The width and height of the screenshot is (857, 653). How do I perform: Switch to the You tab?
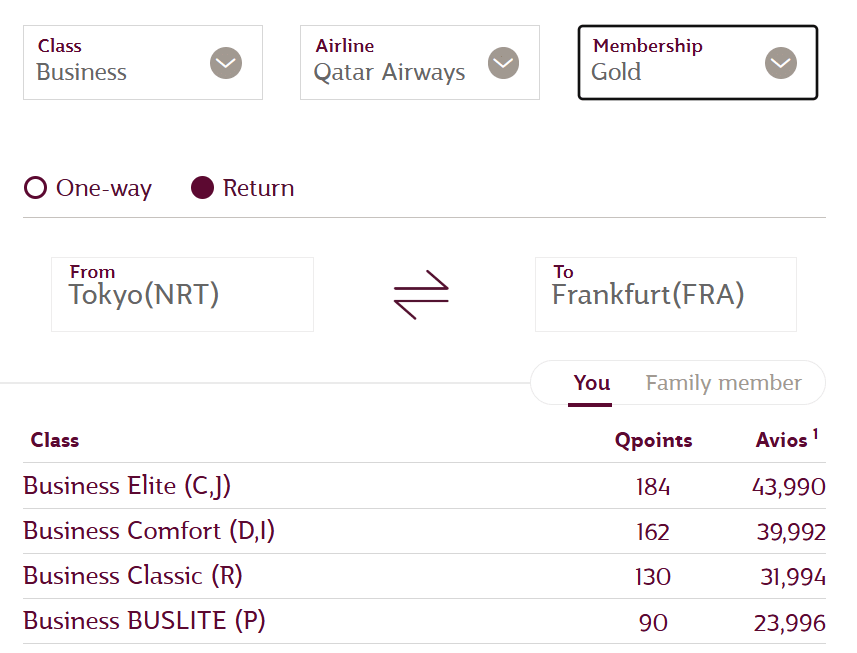click(591, 383)
